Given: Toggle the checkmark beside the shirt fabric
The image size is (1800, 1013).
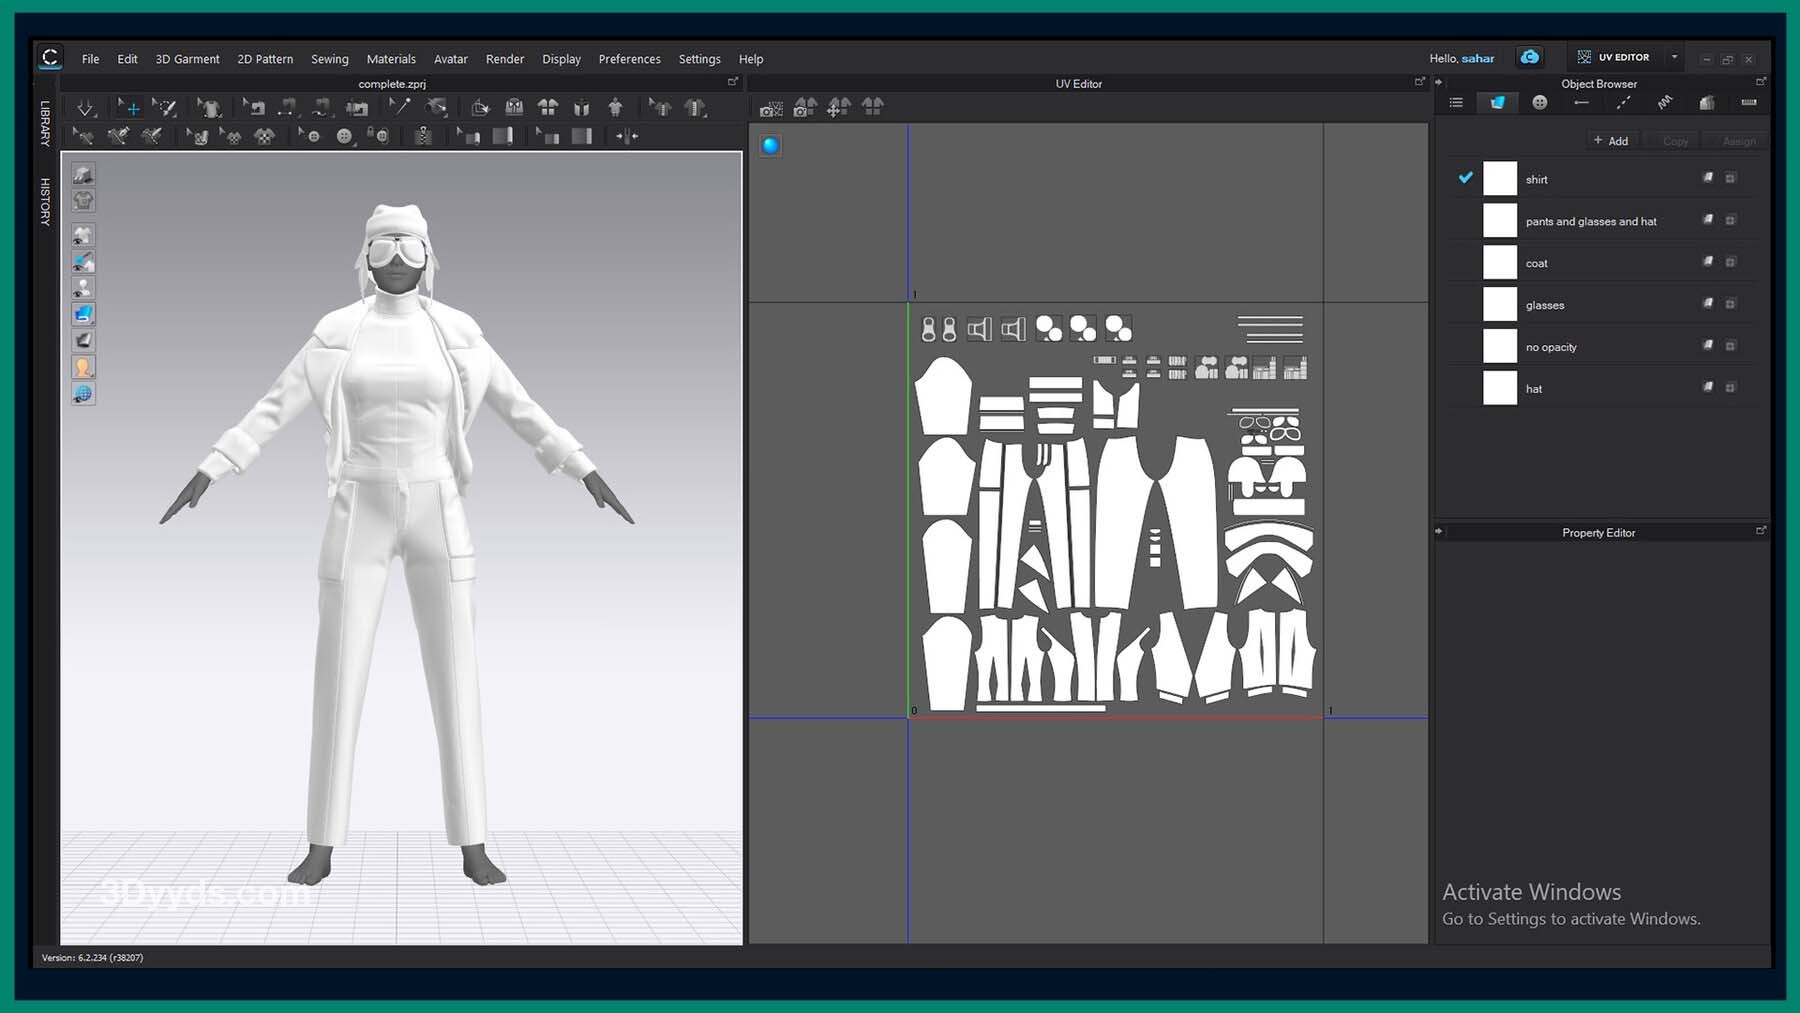Looking at the screenshot, I should [x=1465, y=178].
